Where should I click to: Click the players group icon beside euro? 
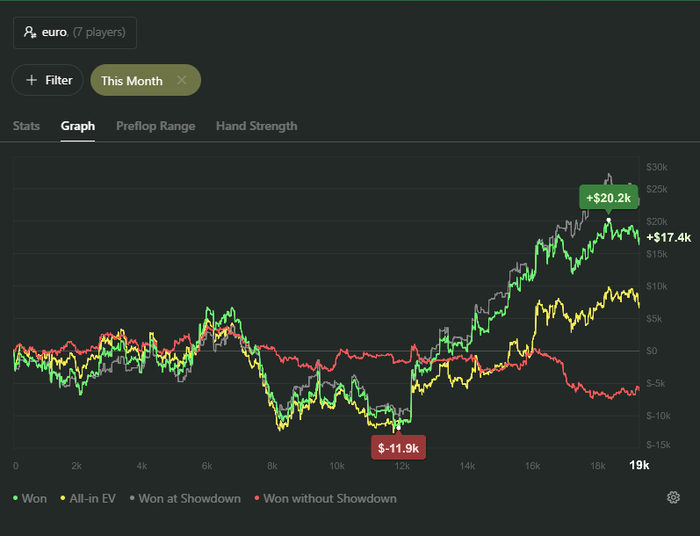tap(30, 33)
